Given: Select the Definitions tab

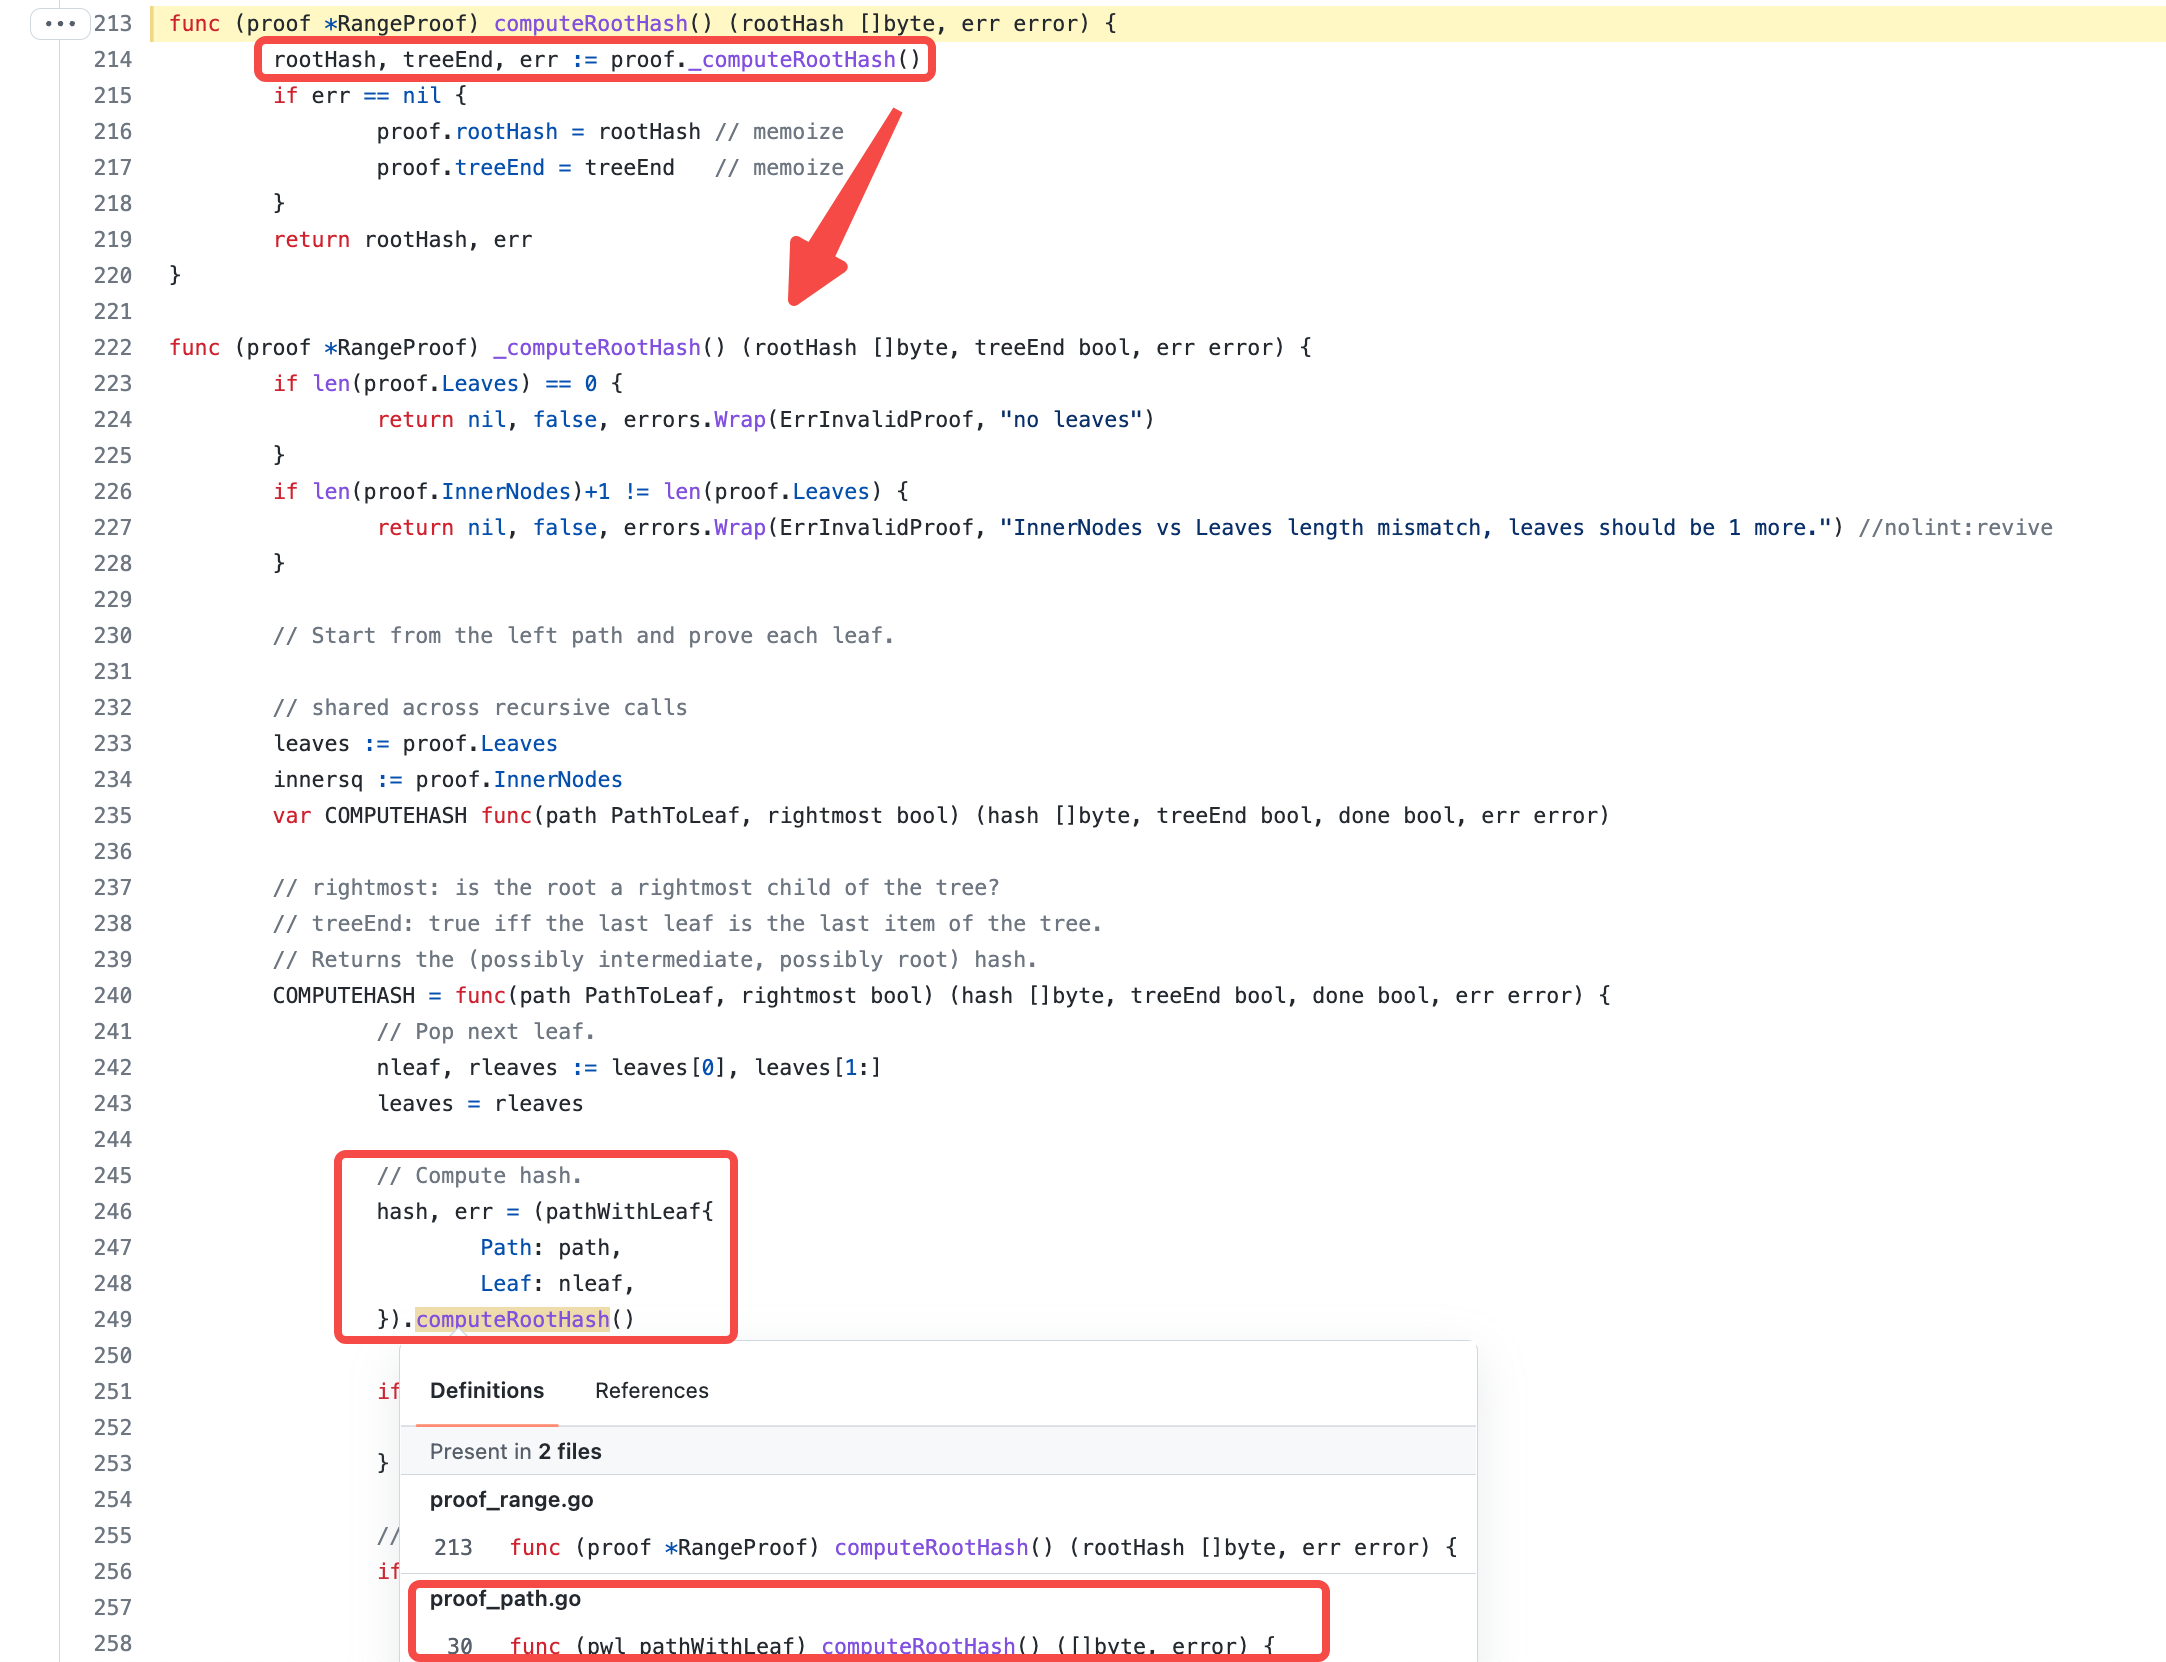Looking at the screenshot, I should (x=487, y=1390).
